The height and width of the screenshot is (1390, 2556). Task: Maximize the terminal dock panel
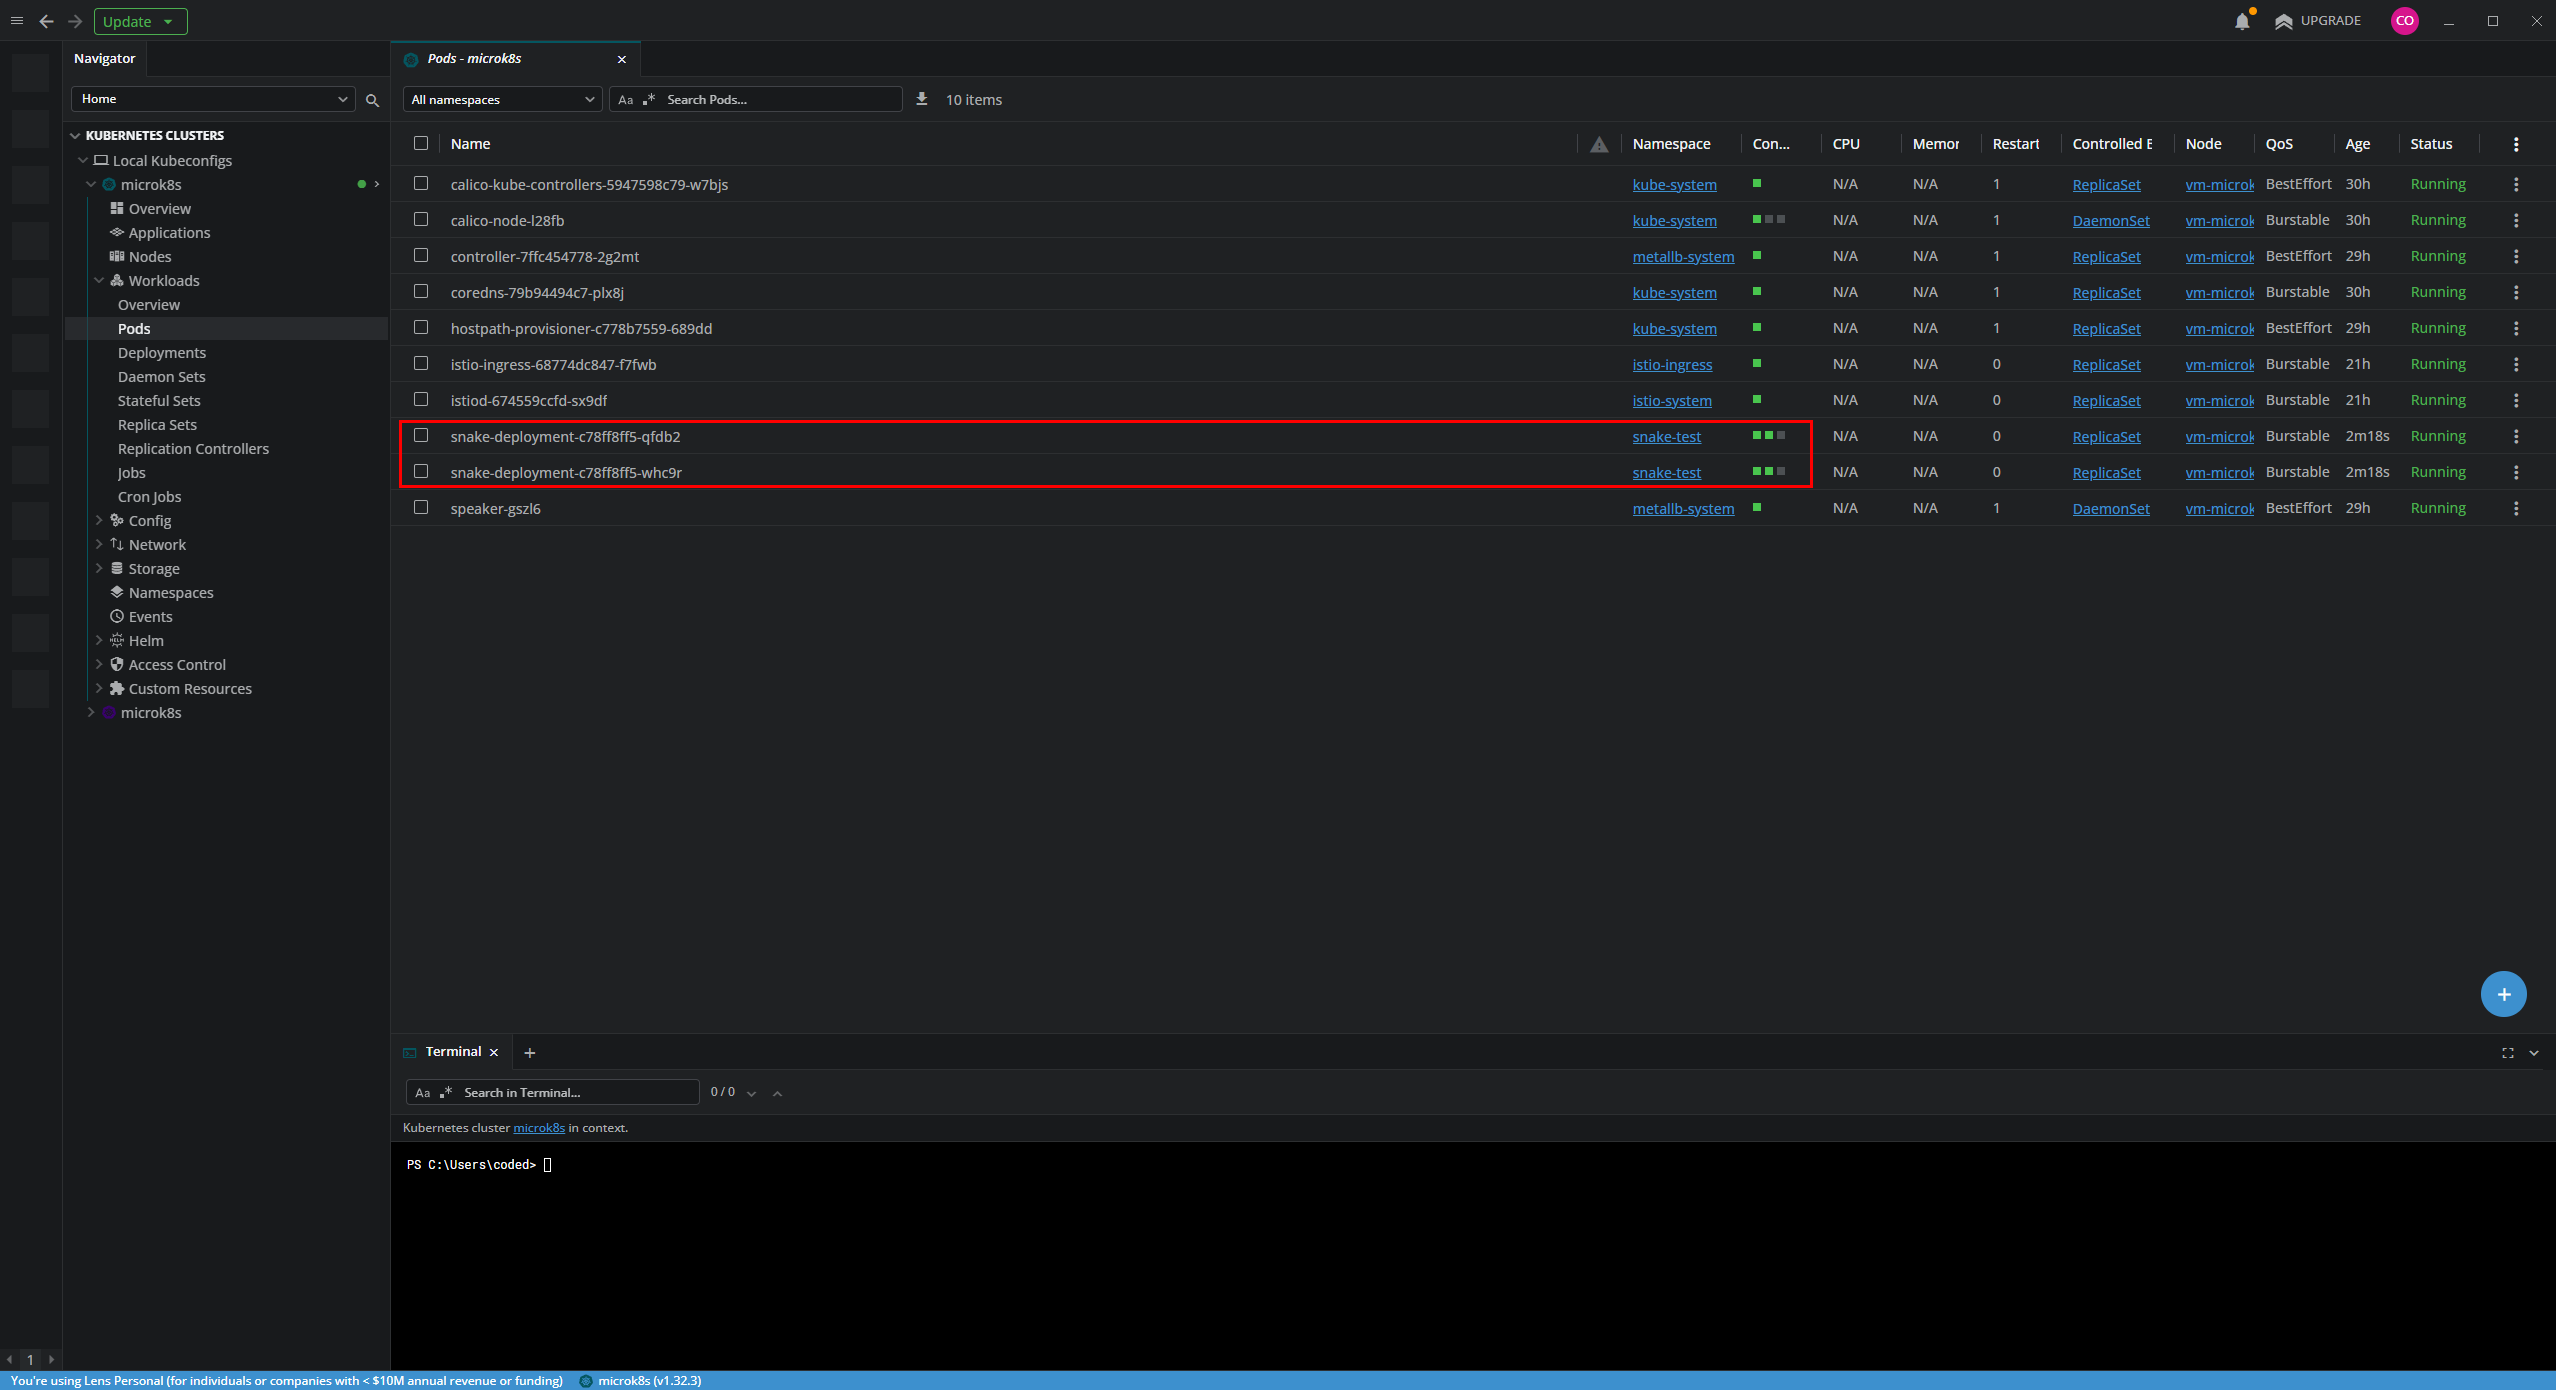click(x=2507, y=1052)
